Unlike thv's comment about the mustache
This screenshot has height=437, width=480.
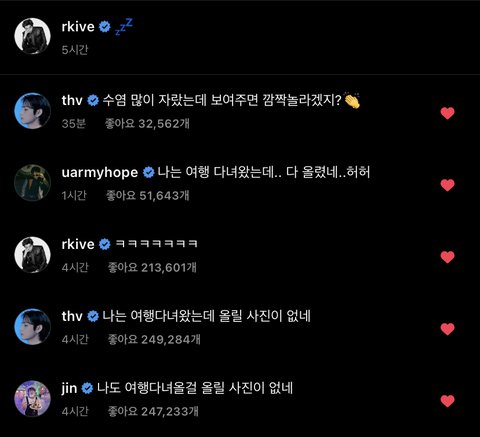tap(447, 113)
